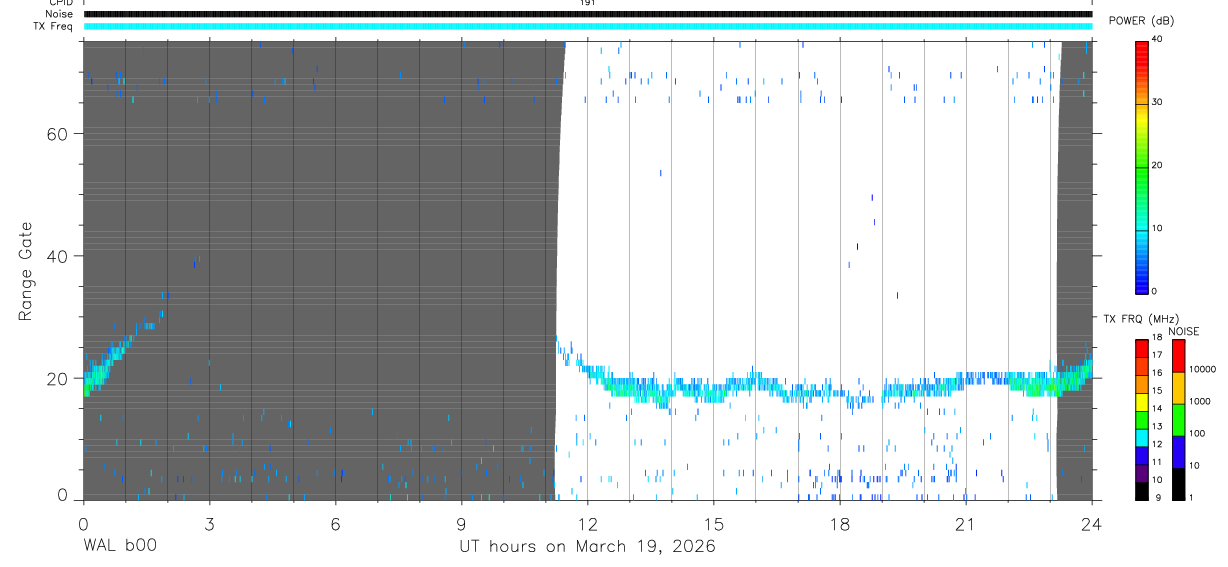
Task: Click the "17" label in the TX FRQ legend
Action: (1158, 355)
